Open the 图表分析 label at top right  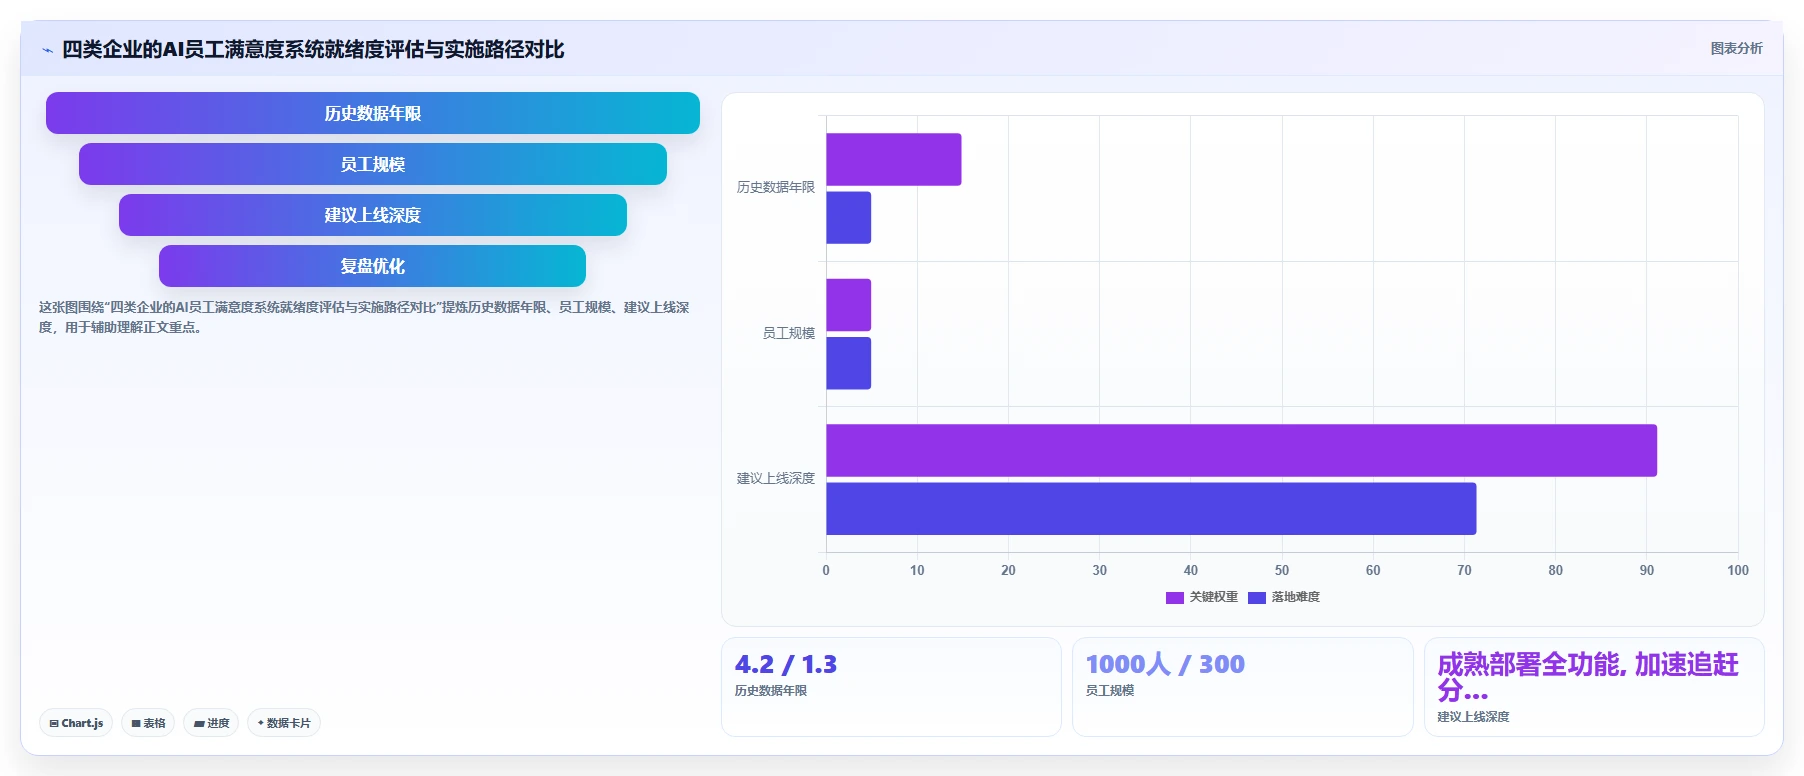click(x=1736, y=48)
